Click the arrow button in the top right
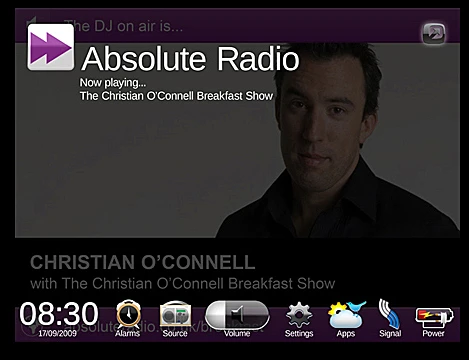Screen dimensions: 469x360 434,33
